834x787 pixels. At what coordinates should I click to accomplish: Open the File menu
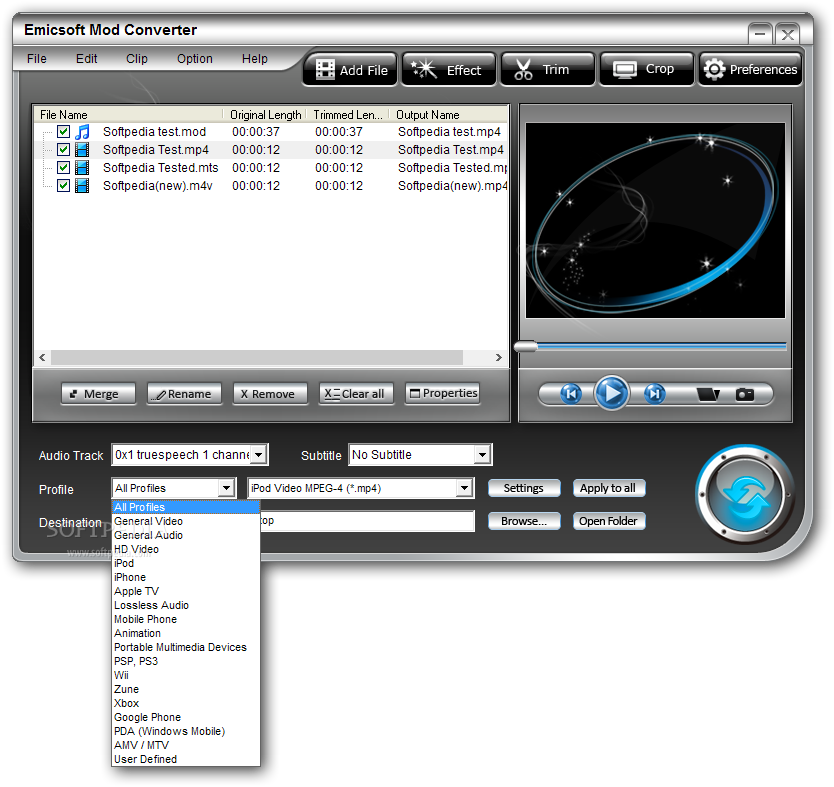pyautogui.click(x=37, y=59)
